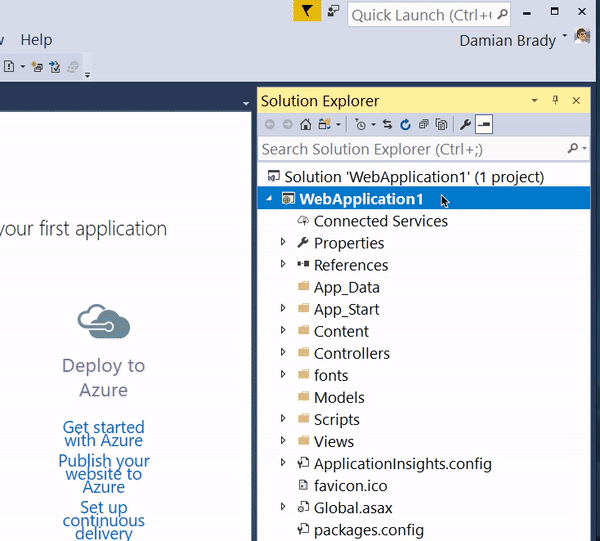Expand the Controllers folder
600x541 pixels.
(283, 352)
